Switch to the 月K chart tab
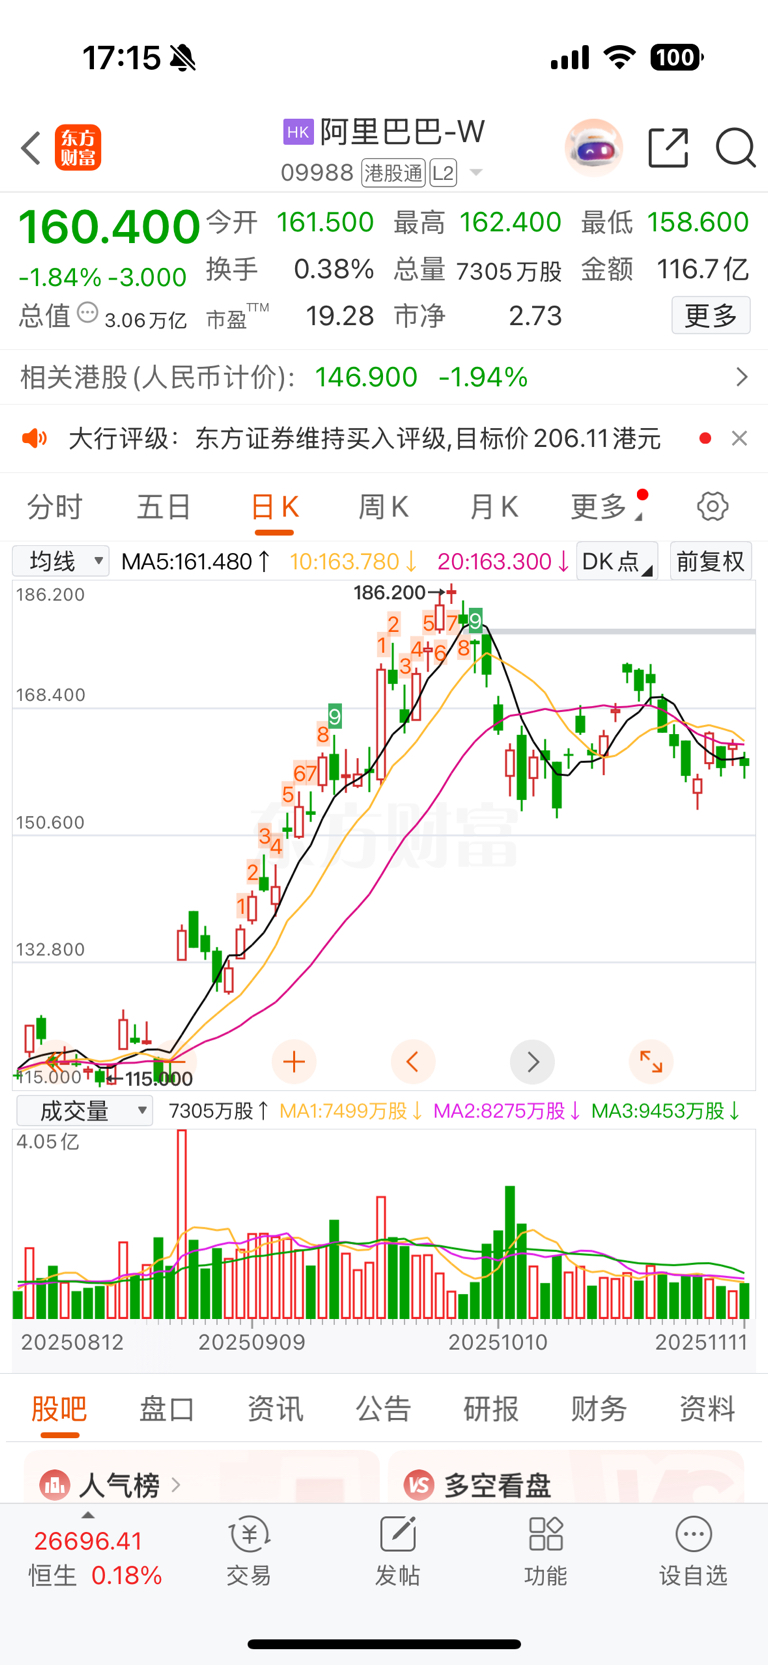Image resolution: width=769 pixels, height=1665 pixels. (494, 507)
